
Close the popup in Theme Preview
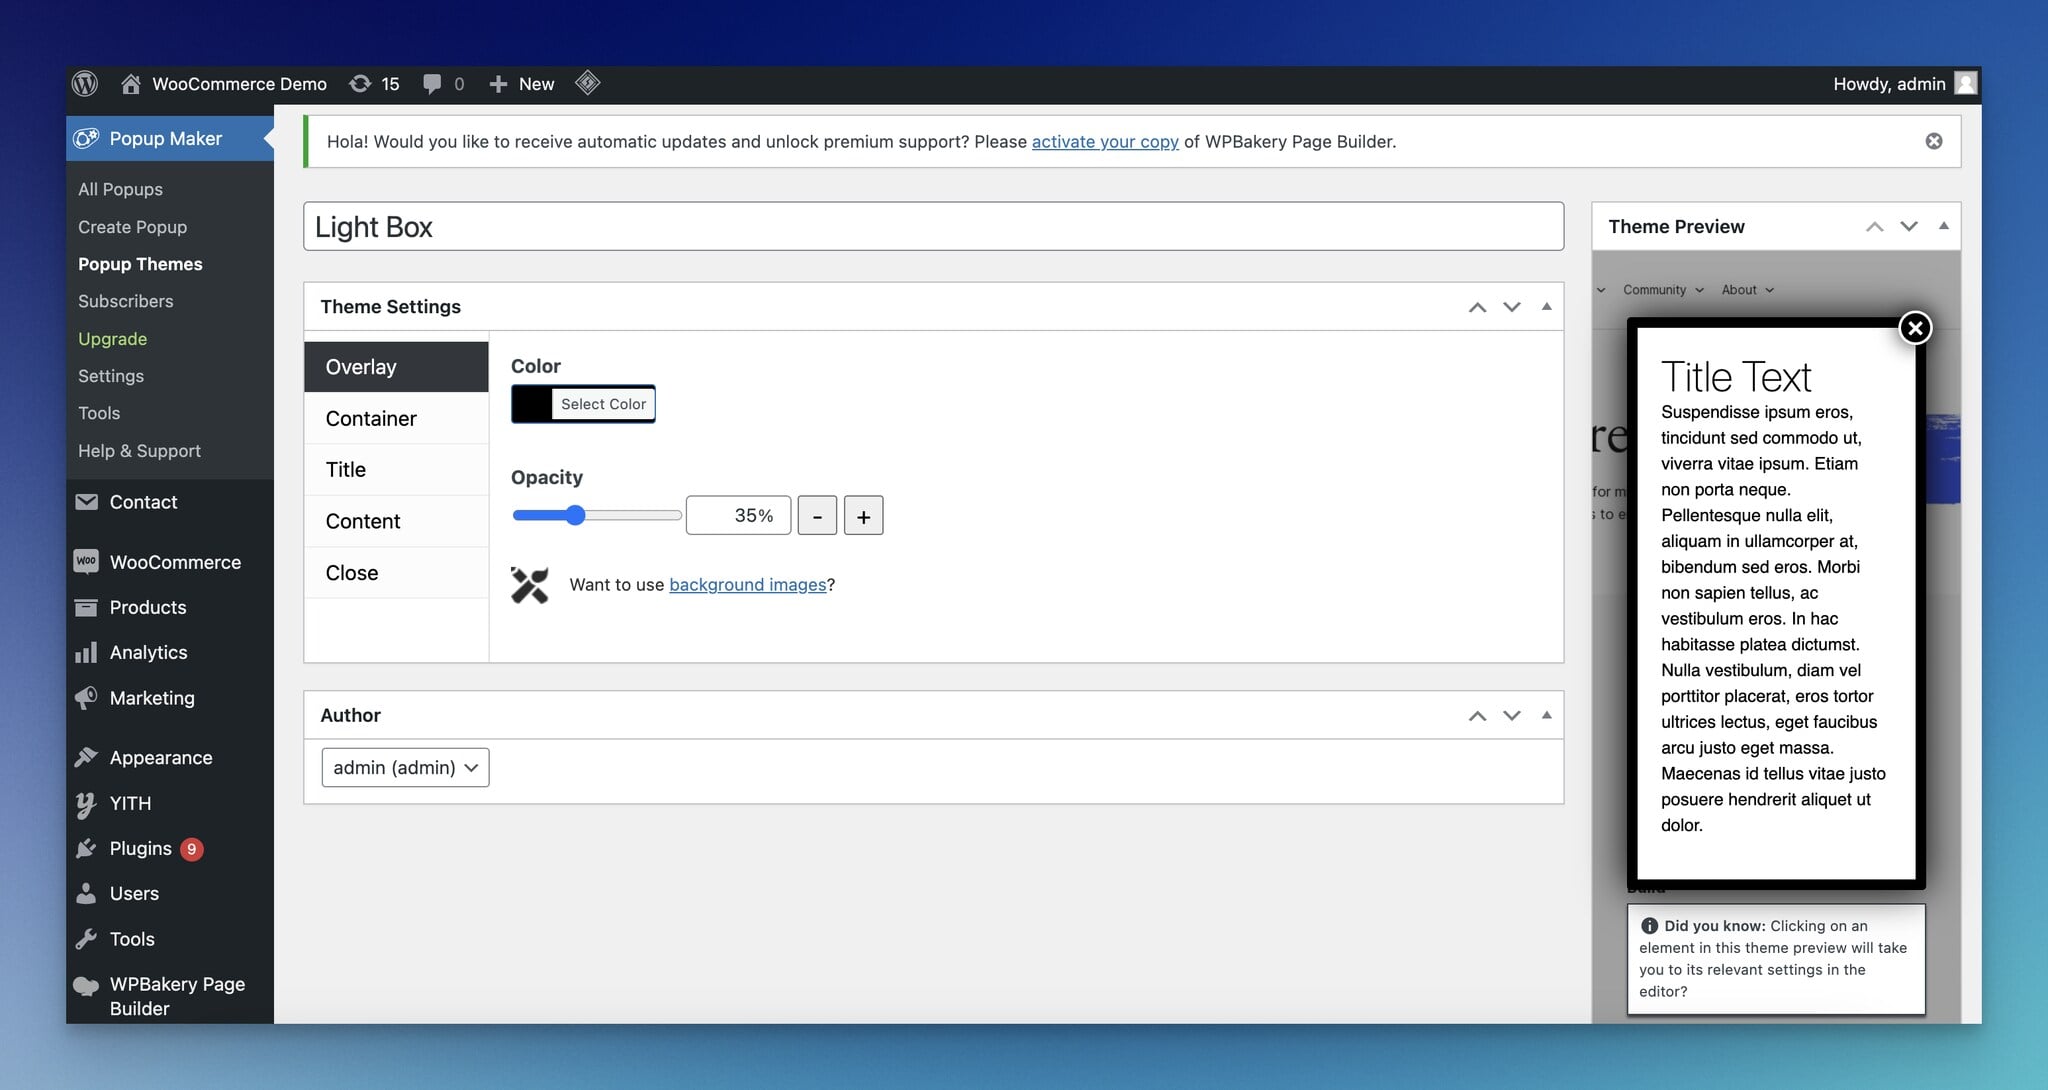pos(1915,328)
